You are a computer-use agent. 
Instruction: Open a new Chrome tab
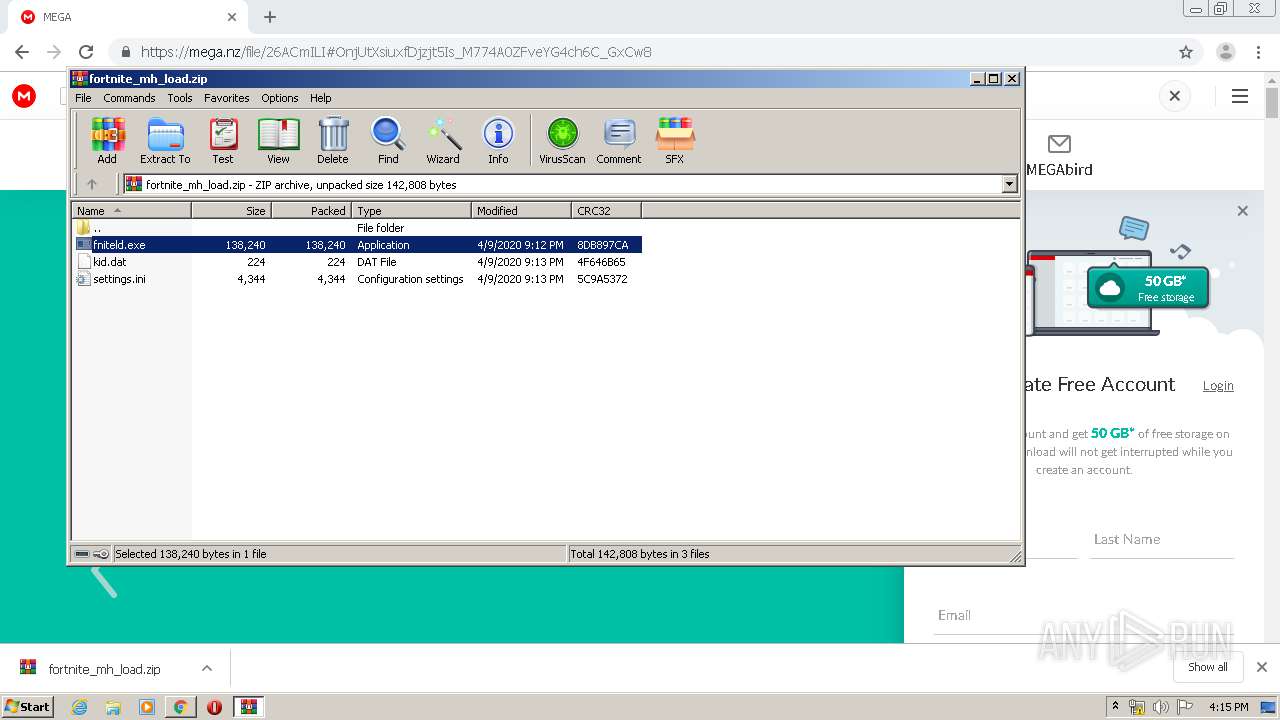pos(270,17)
